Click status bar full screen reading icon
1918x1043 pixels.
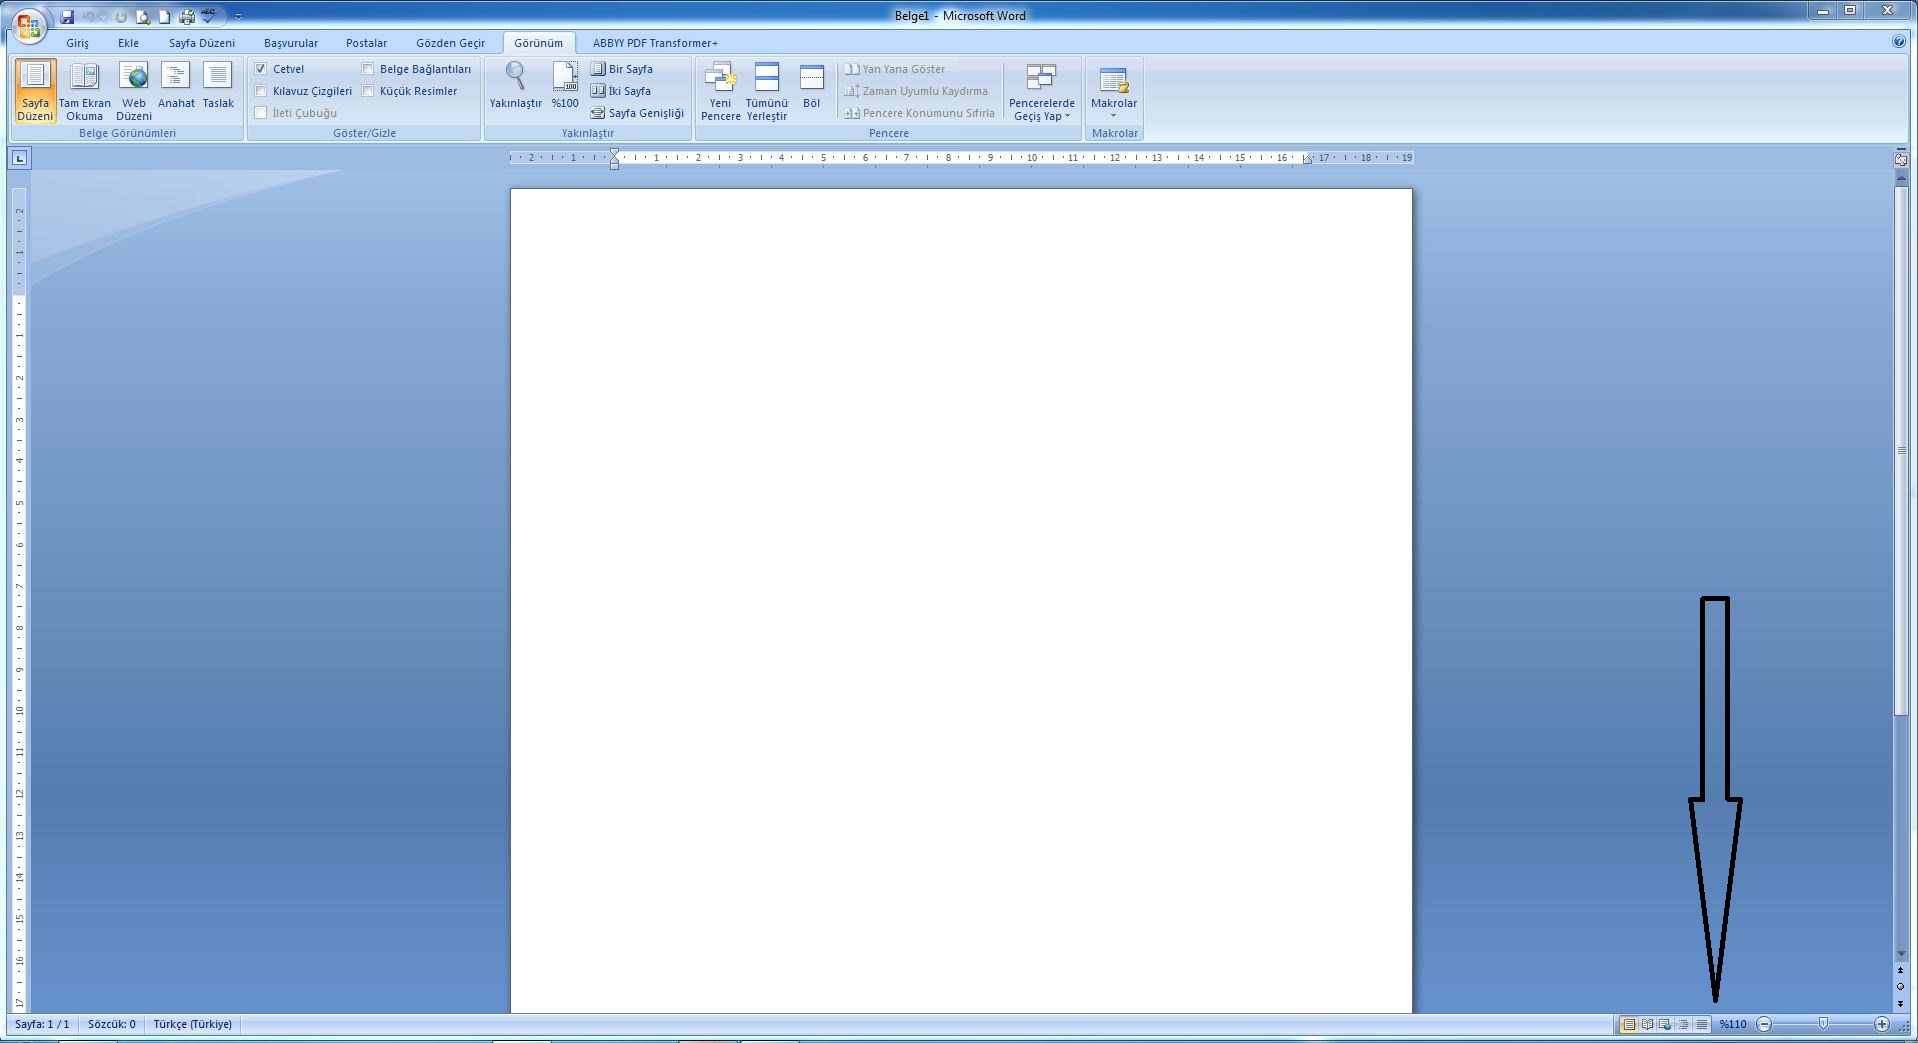[1647, 1024]
